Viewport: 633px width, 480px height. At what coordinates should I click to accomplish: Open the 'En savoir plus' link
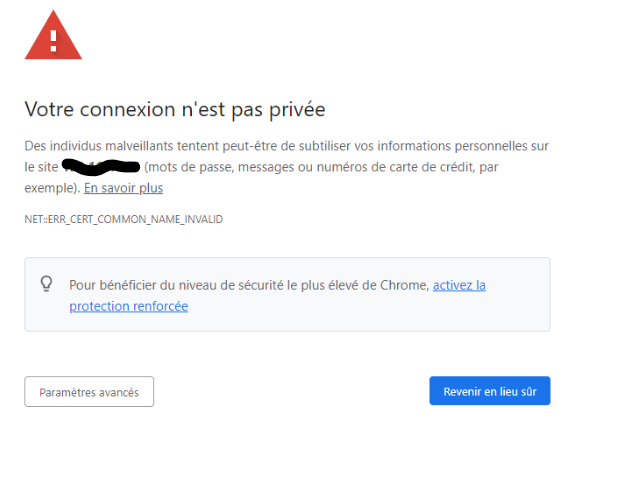click(123, 188)
